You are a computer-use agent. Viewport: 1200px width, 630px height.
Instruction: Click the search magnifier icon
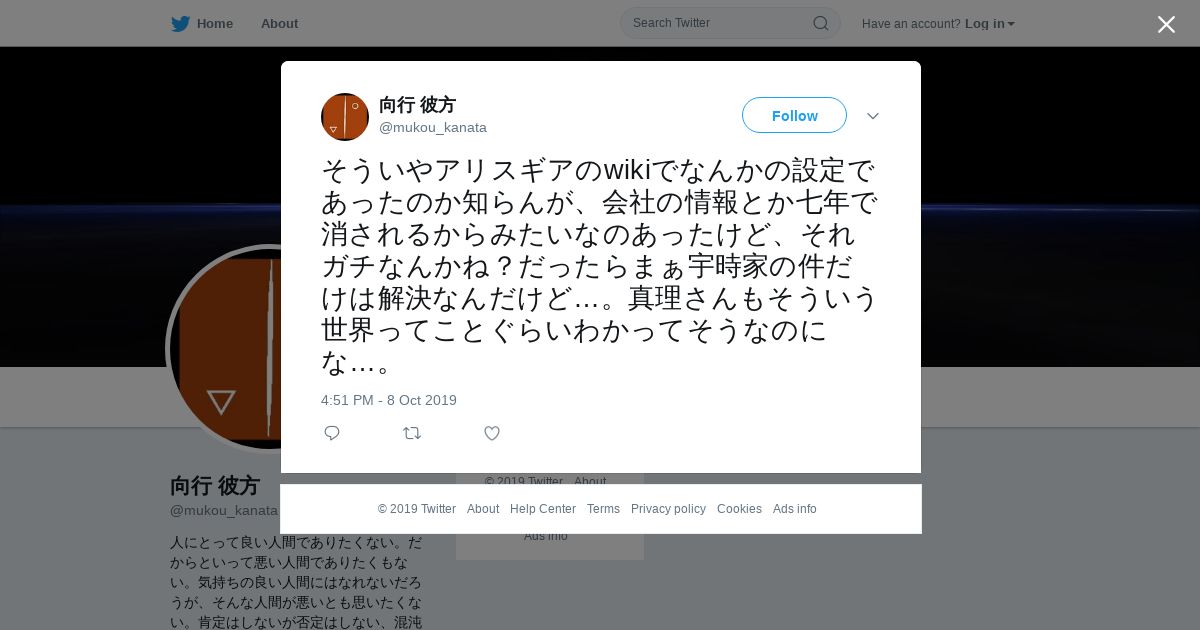820,23
